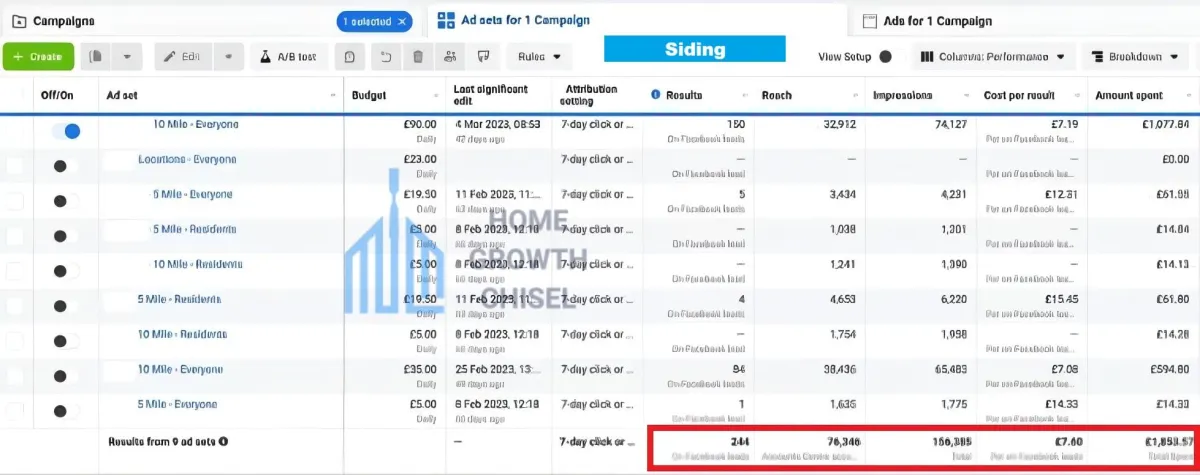
Task: Click the info icon beside Results from 9 ad sets
Action: coord(223,441)
